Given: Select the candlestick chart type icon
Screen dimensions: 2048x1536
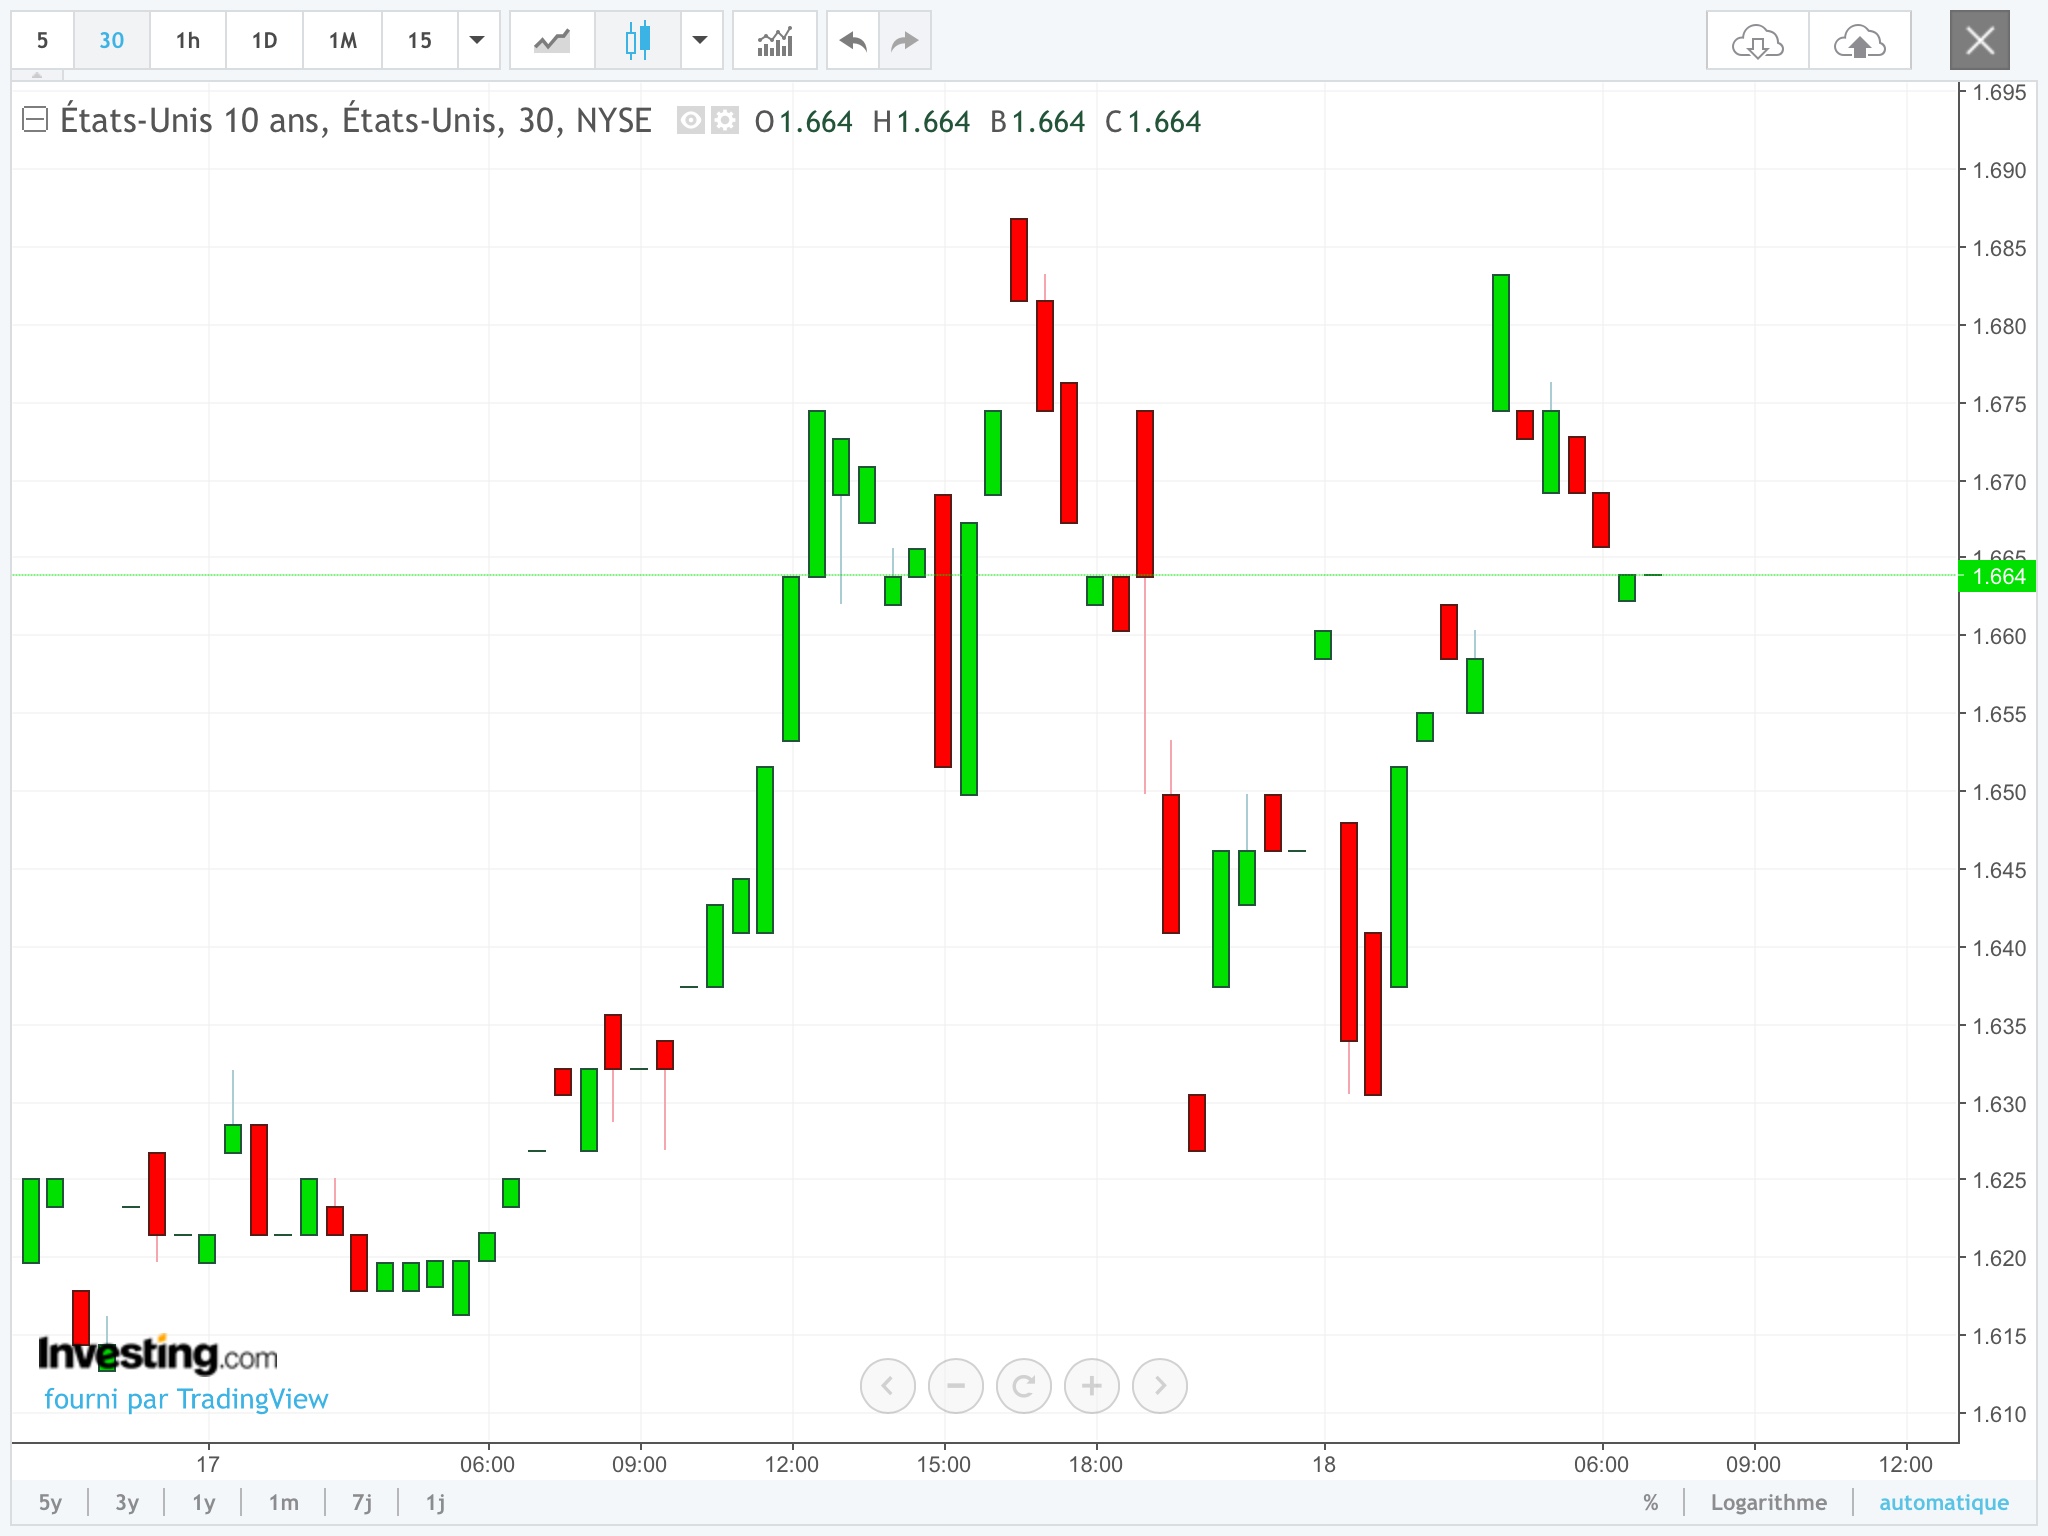Looking at the screenshot, I should point(637,41).
